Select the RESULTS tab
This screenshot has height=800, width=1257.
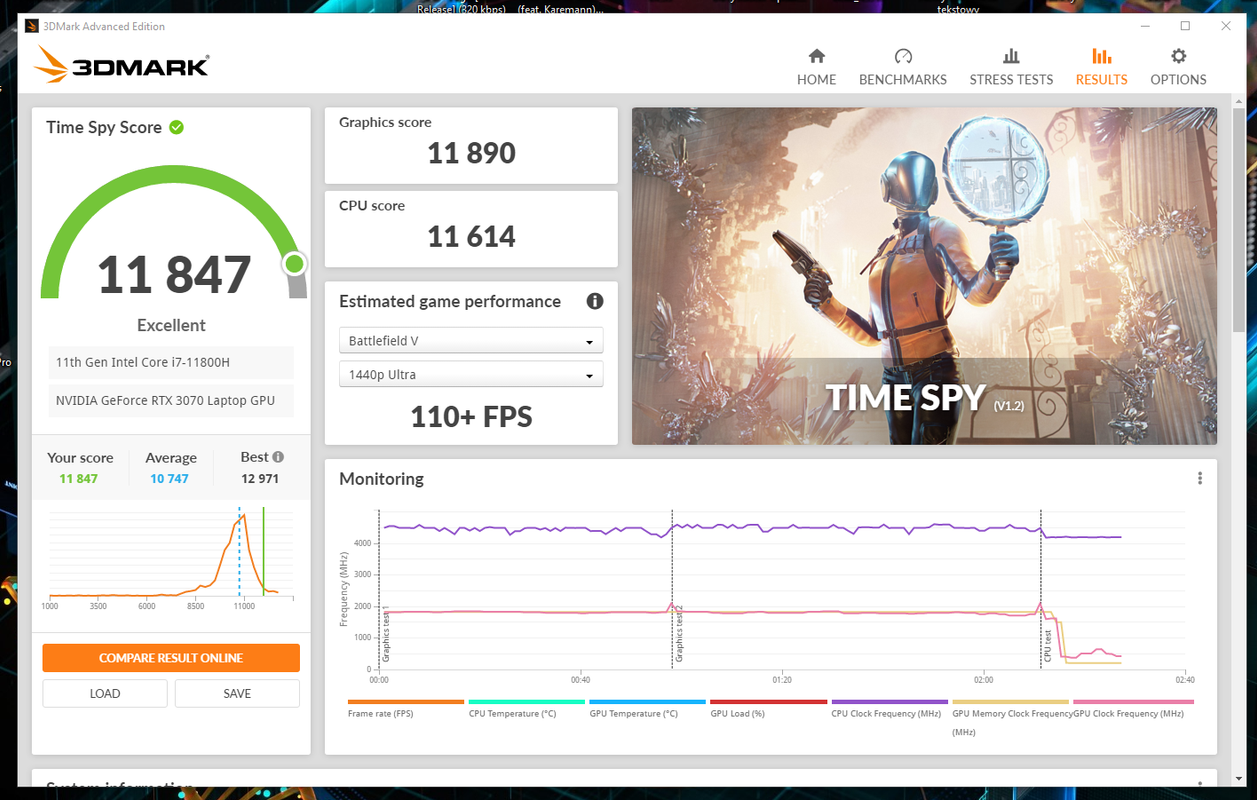[x=1101, y=67]
